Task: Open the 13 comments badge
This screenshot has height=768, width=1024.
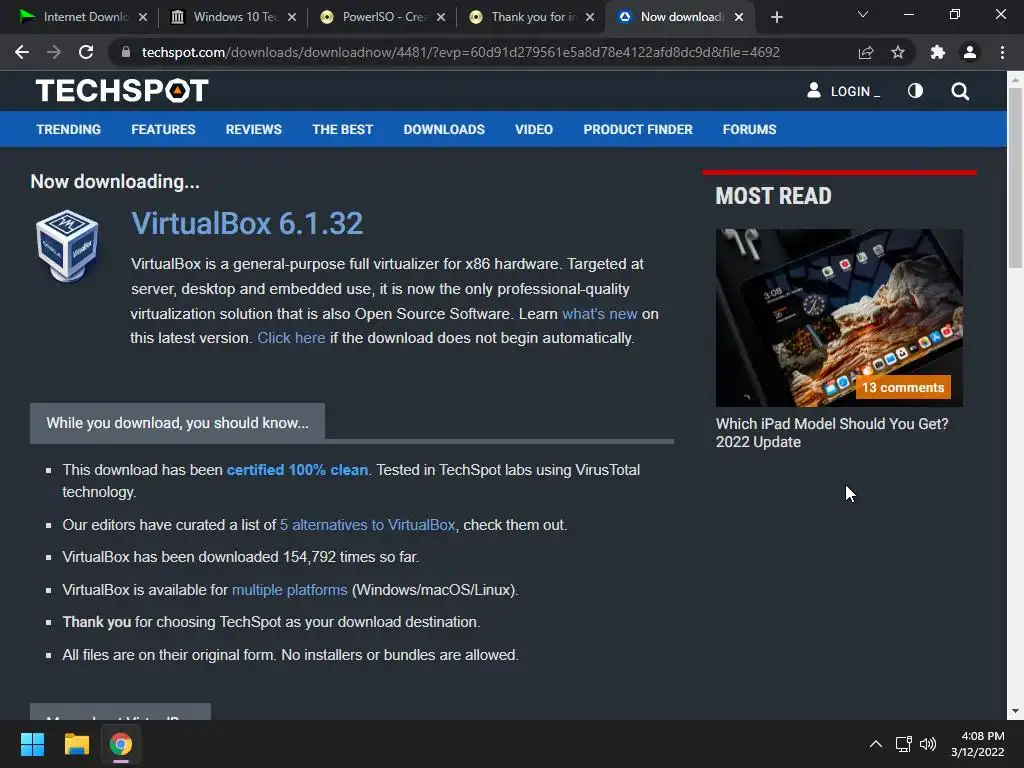Action: tap(903, 387)
